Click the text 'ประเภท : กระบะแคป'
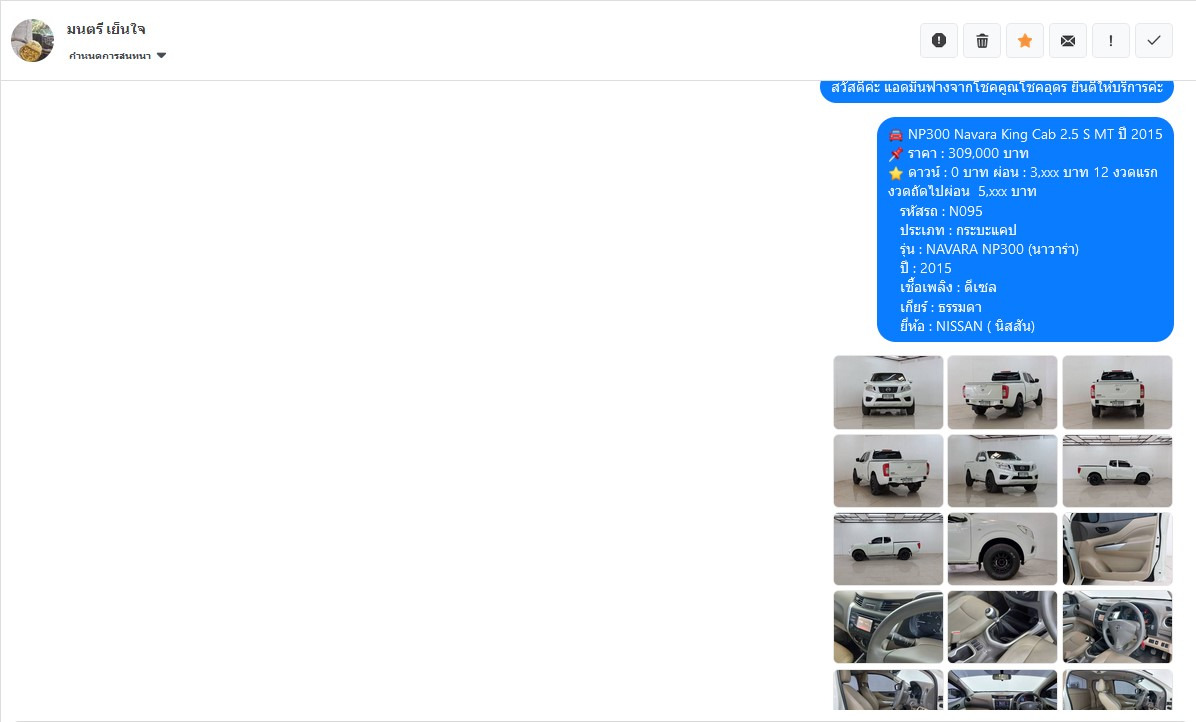1196x722 pixels. coord(958,230)
